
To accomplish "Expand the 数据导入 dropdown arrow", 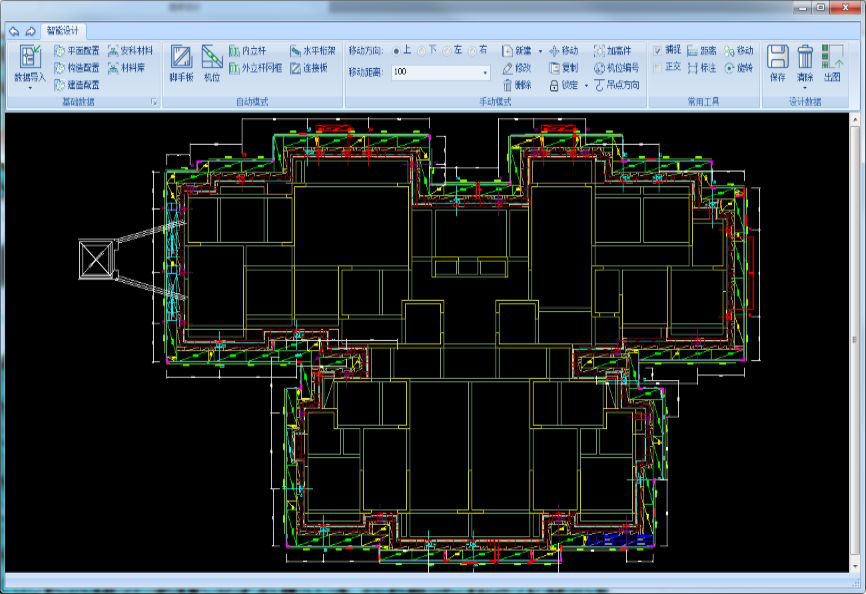I will (x=30, y=88).
